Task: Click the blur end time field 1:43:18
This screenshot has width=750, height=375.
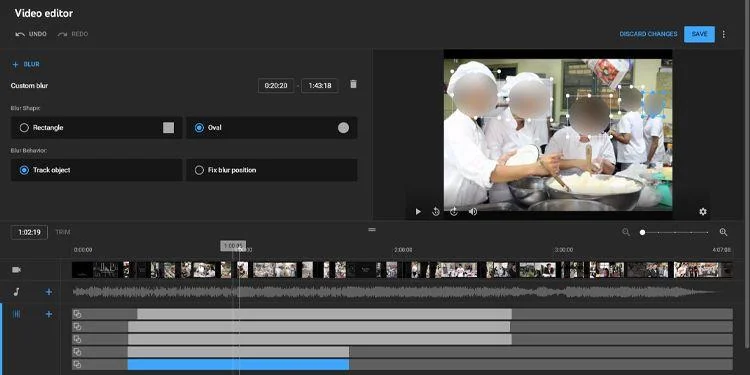Action: click(320, 86)
